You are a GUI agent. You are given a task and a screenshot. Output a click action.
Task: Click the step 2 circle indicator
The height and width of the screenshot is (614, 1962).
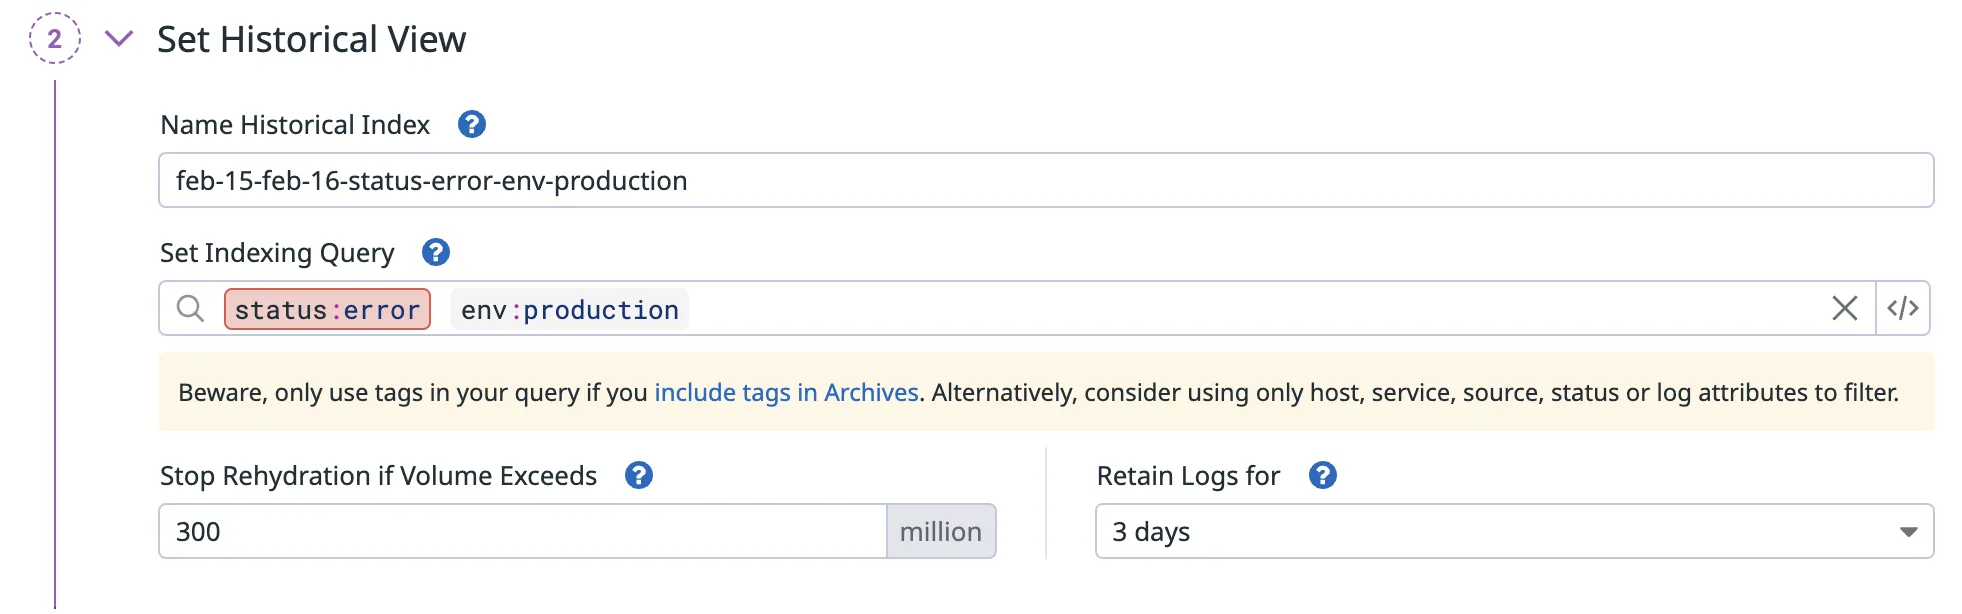tap(54, 39)
